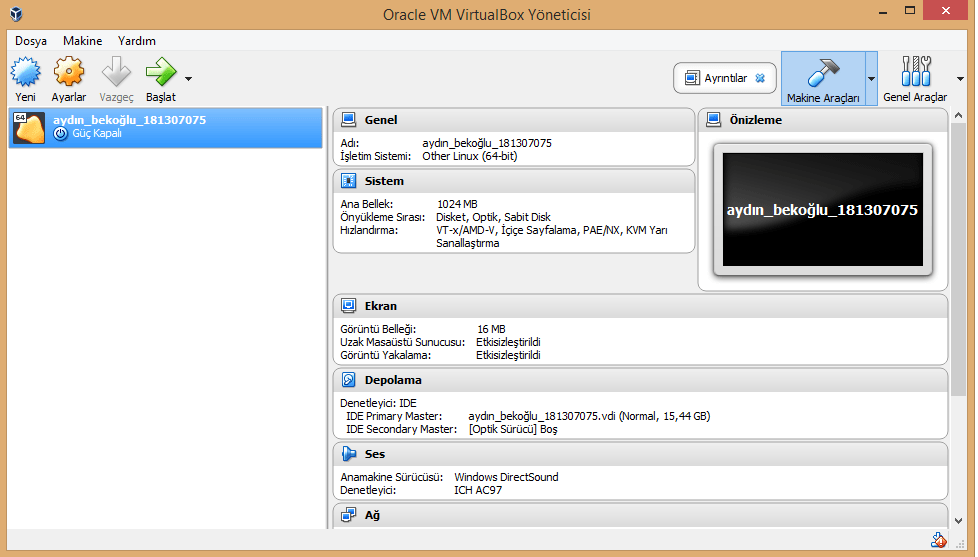Open Genel Araçlar tools

(915, 79)
